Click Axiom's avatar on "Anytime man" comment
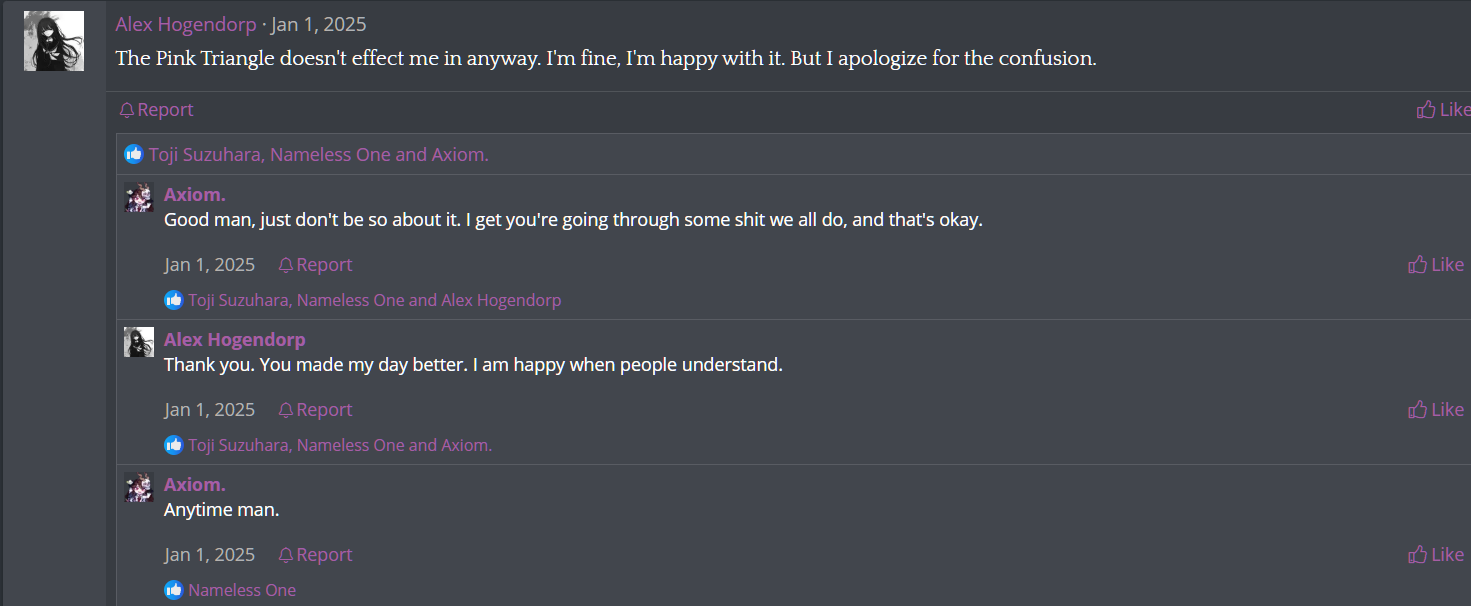The image size is (1471, 606). 138,488
